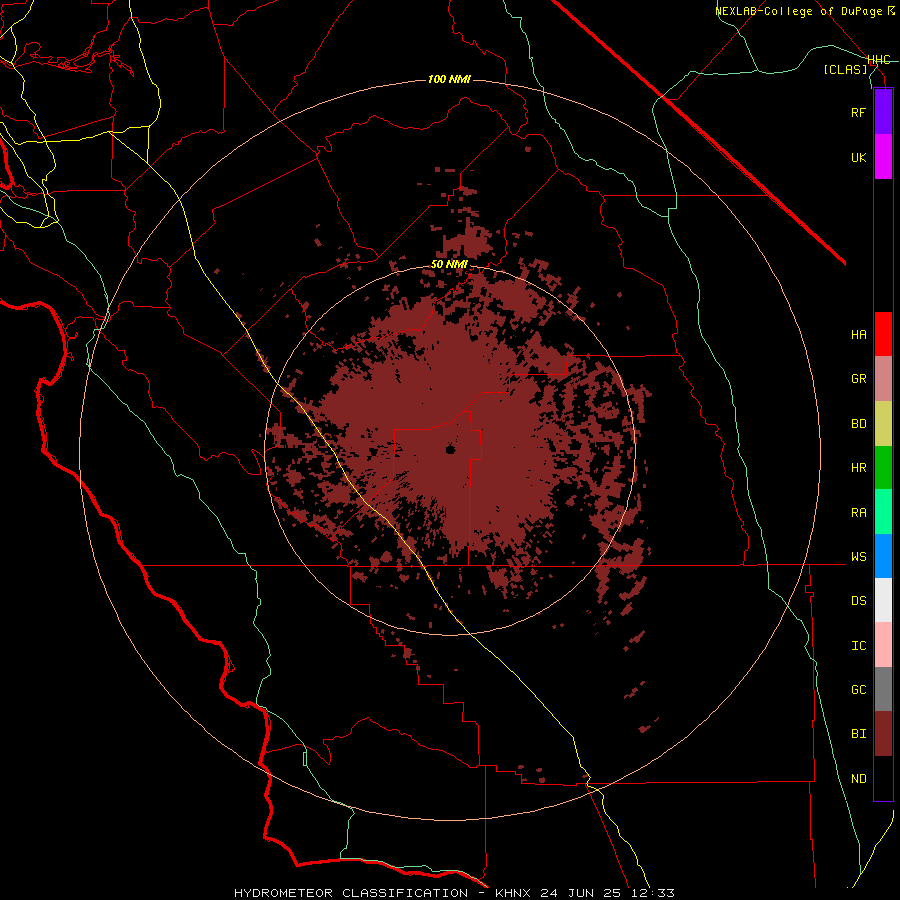This screenshot has width=900, height=900.
Task: Click the HR legend label
Action: [858, 468]
